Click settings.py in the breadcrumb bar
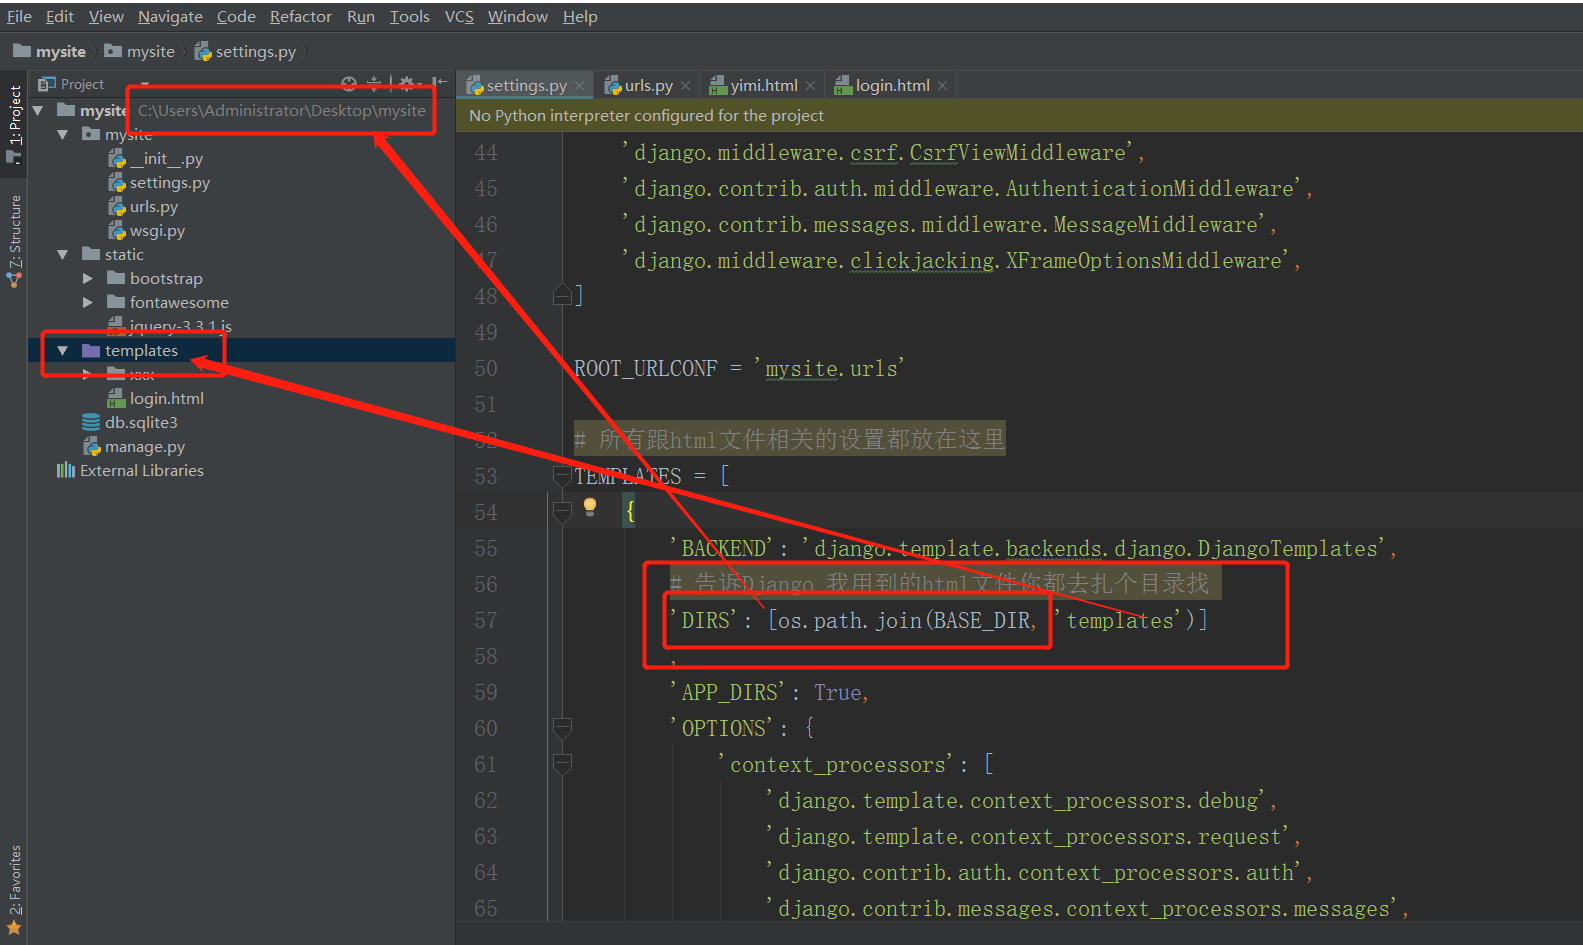The height and width of the screenshot is (945, 1583). [x=255, y=52]
